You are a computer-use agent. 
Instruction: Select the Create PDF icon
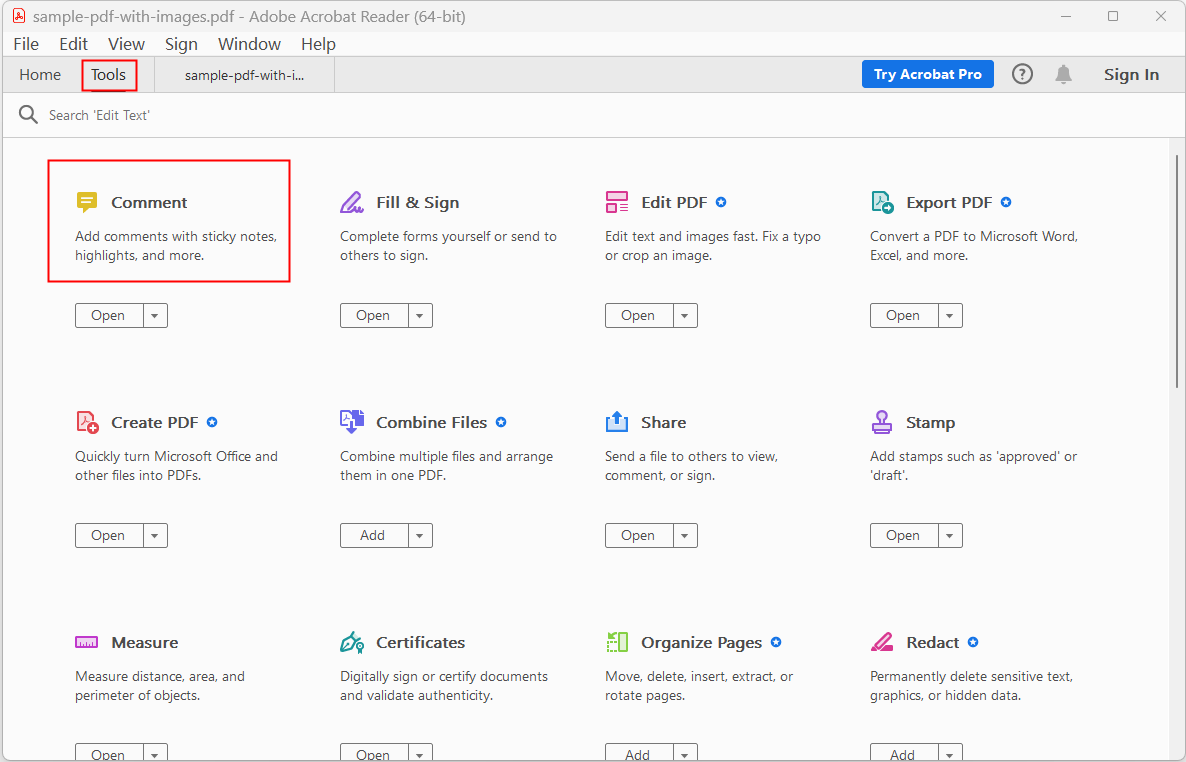87,421
